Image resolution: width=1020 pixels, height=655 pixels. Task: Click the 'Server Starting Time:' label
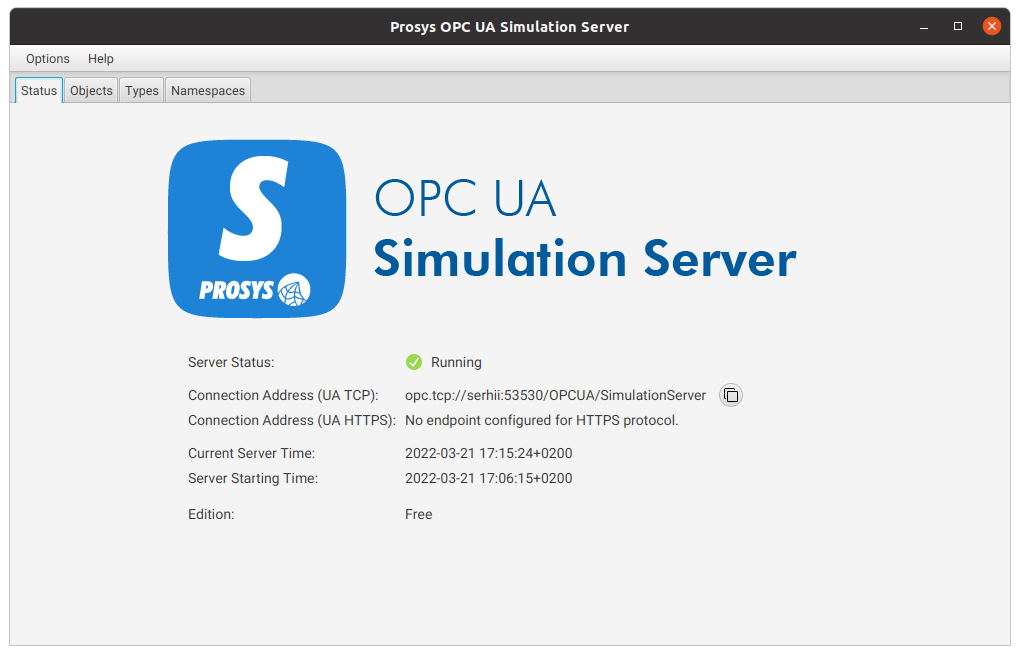pyautogui.click(x=252, y=478)
